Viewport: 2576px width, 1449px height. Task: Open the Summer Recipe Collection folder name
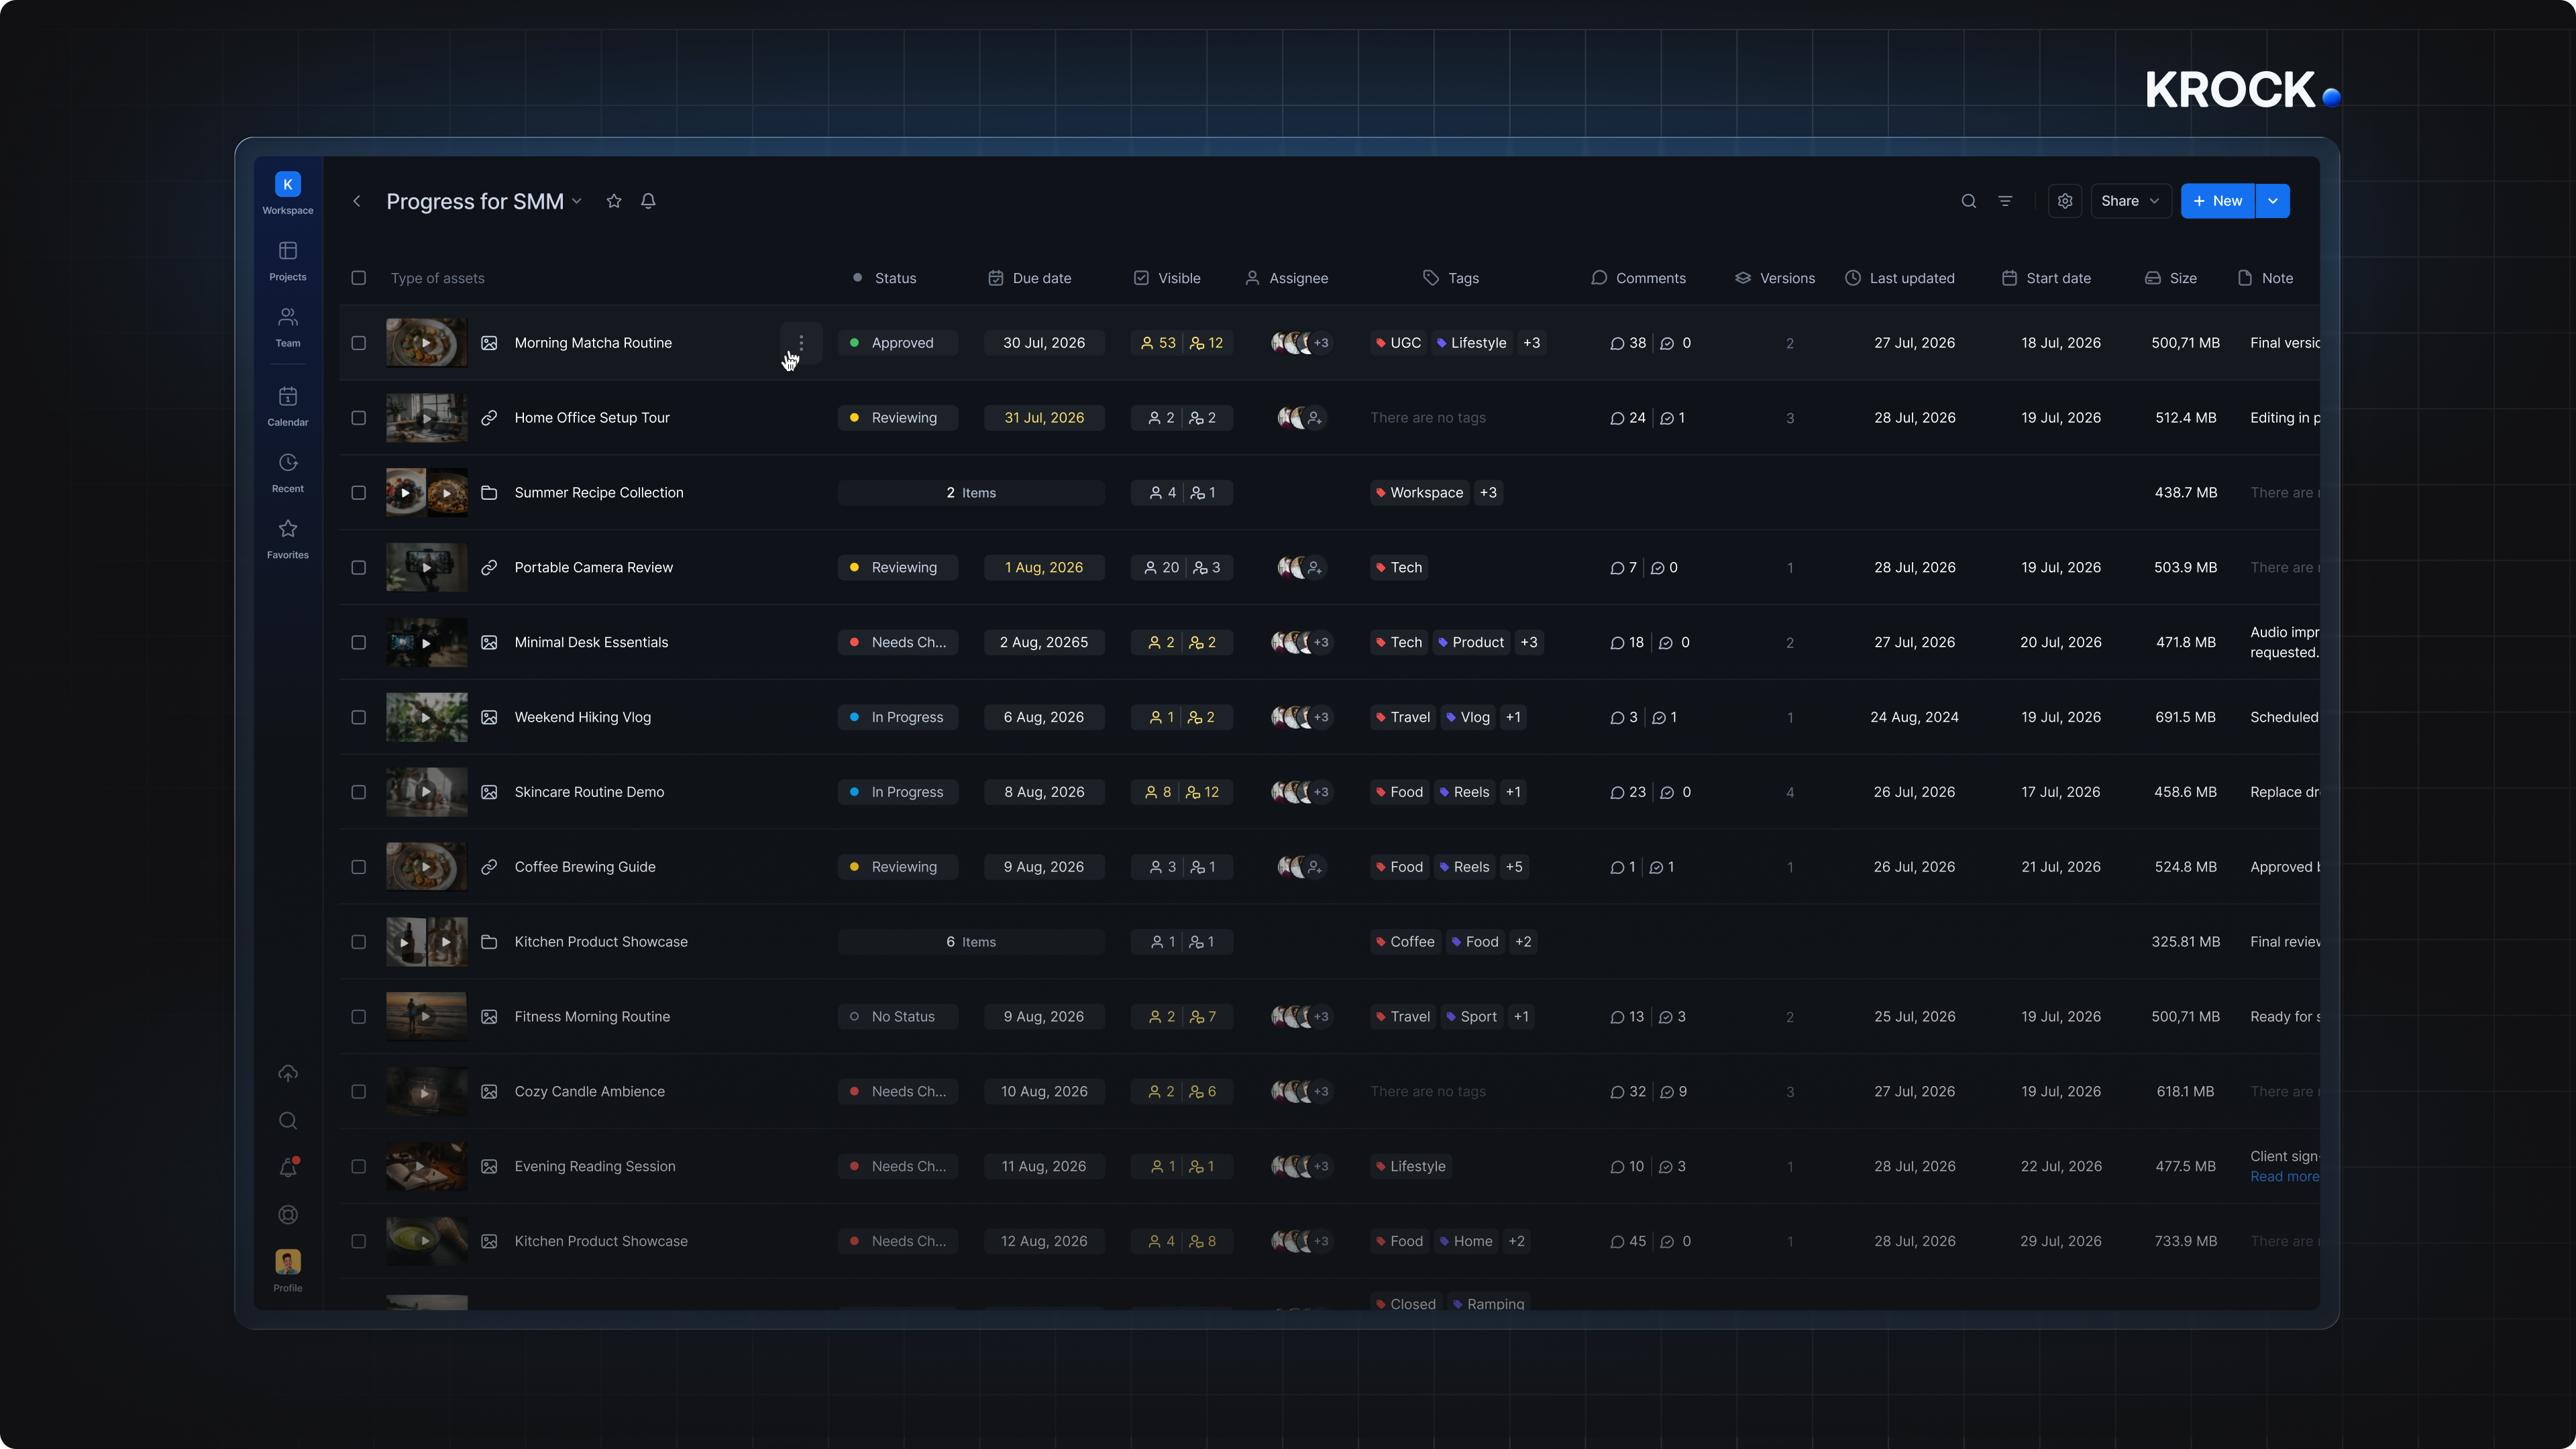pos(599,493)
